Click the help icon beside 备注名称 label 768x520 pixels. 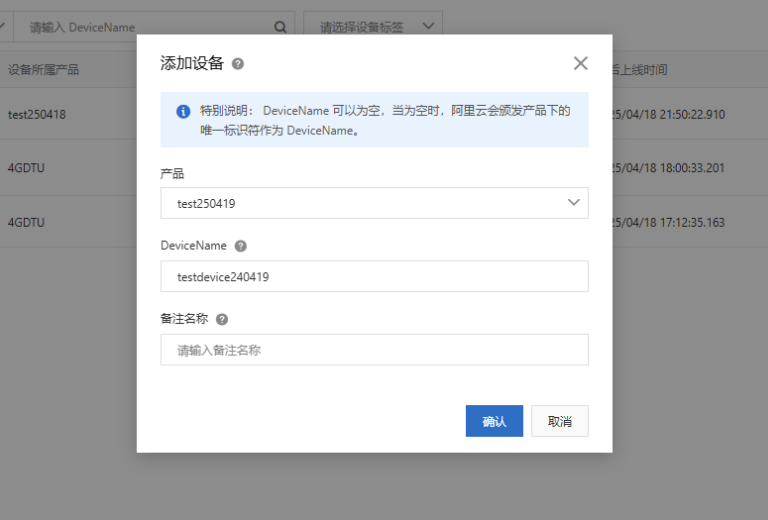click(x=222, y=319)
